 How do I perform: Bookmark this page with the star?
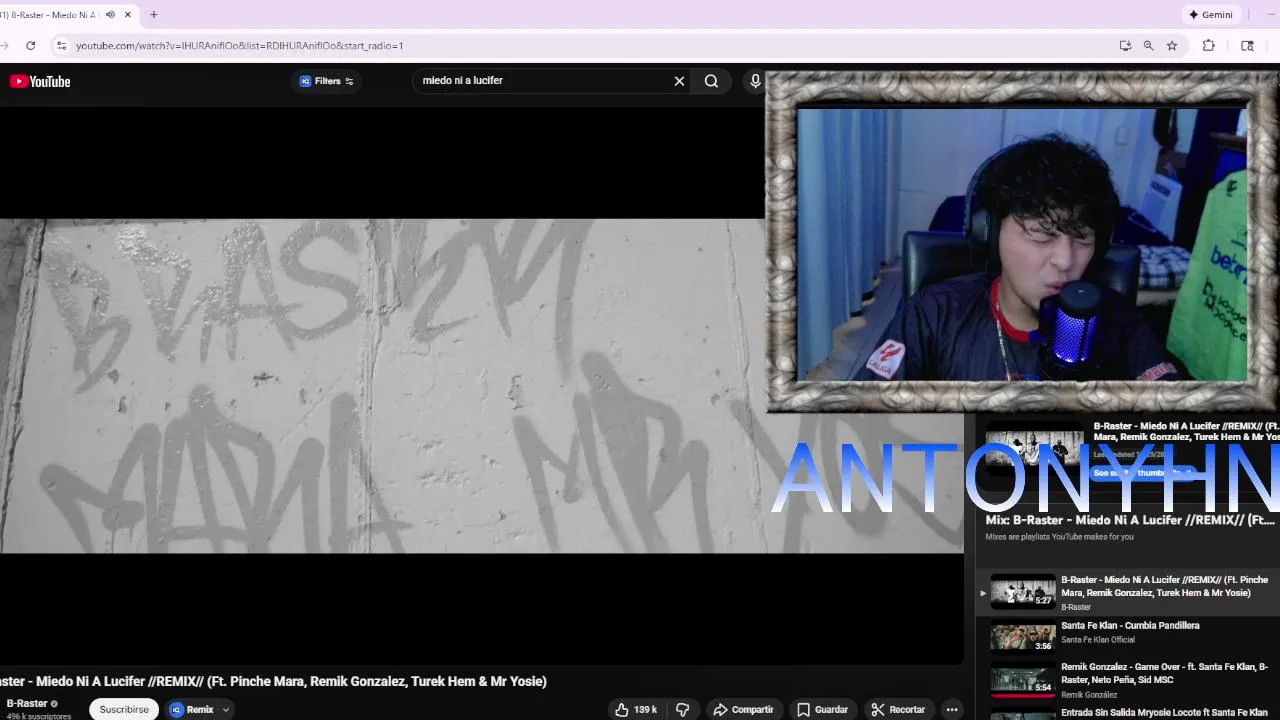[x=1172, y=45]
